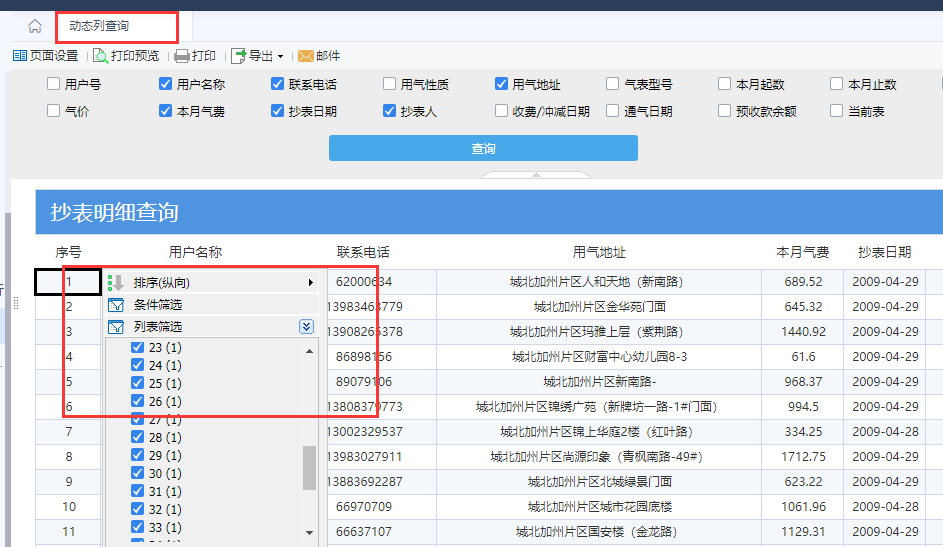The image size is (943, 547).
Task: Click the 抄表日期 column header
Action: [x=884, y=252]
